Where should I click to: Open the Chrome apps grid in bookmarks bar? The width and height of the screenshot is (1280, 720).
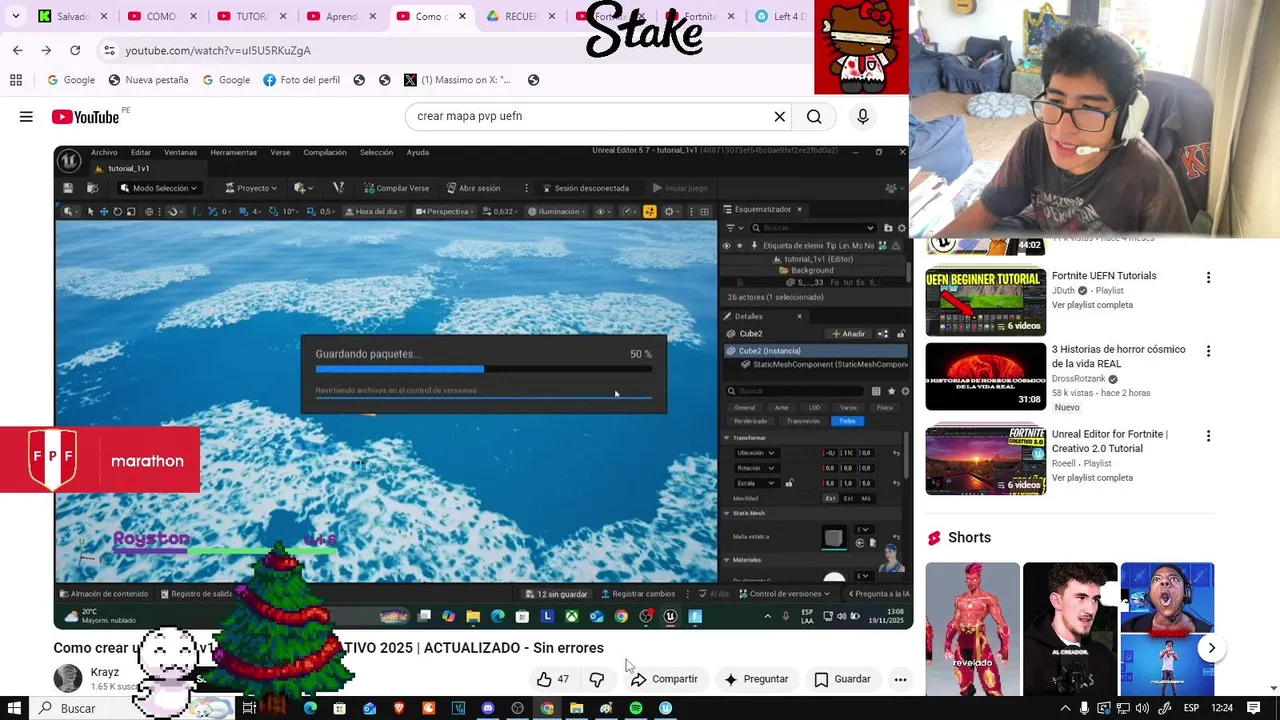pyautogui.click(x=16, y=80)
